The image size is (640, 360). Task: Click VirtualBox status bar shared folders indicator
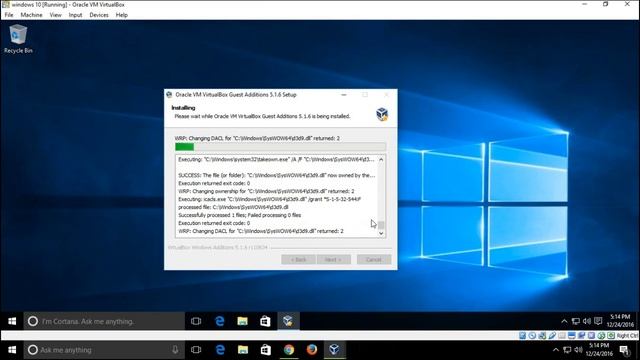(x=562, y=336)
